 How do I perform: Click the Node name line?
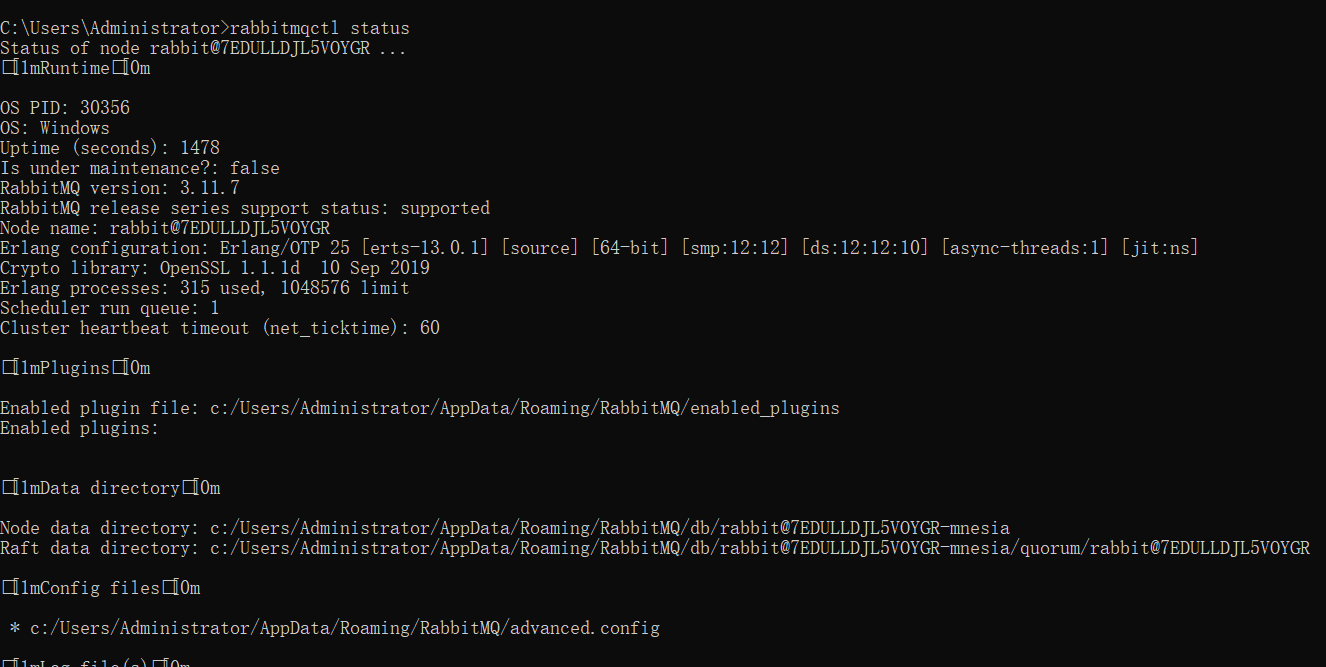pyautogui.click(x=165, y=228)
